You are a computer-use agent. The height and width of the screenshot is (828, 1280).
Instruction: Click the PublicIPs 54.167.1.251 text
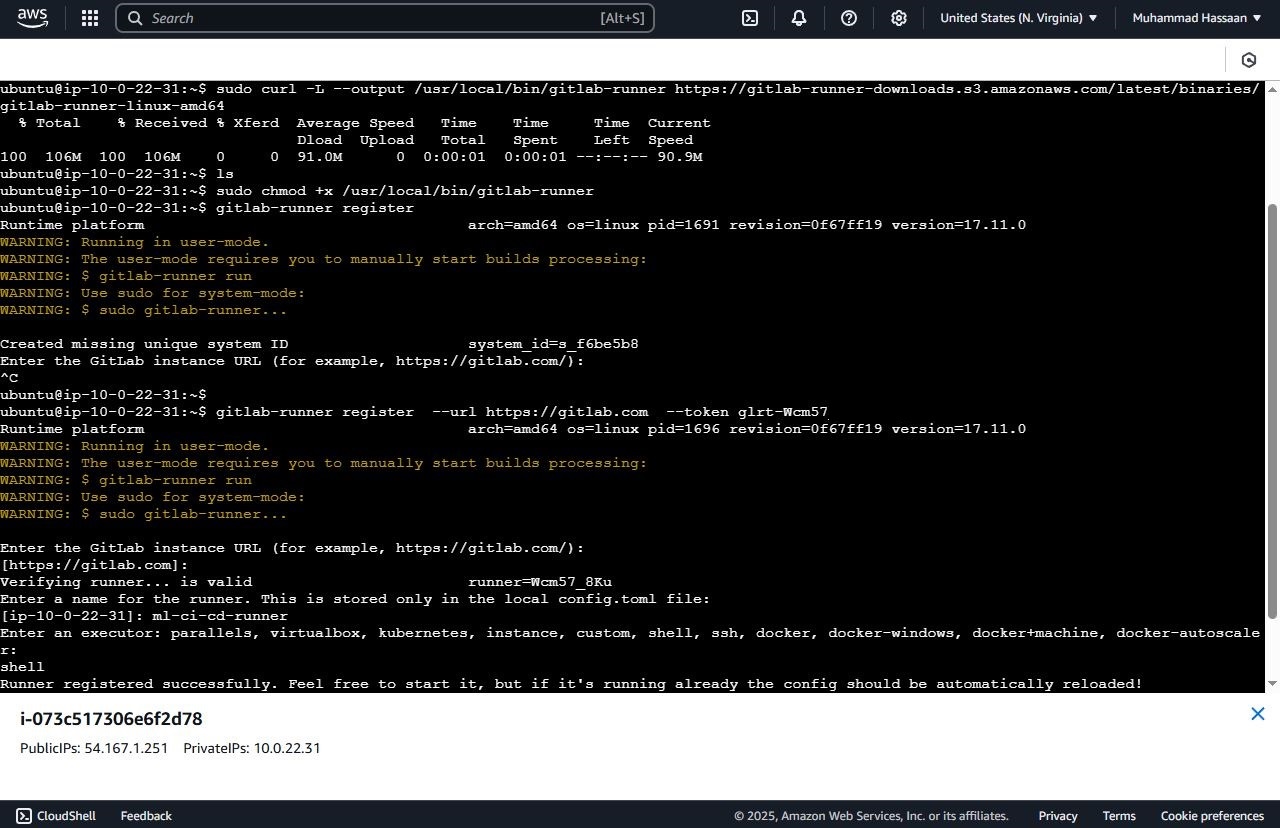pos(94,748)
